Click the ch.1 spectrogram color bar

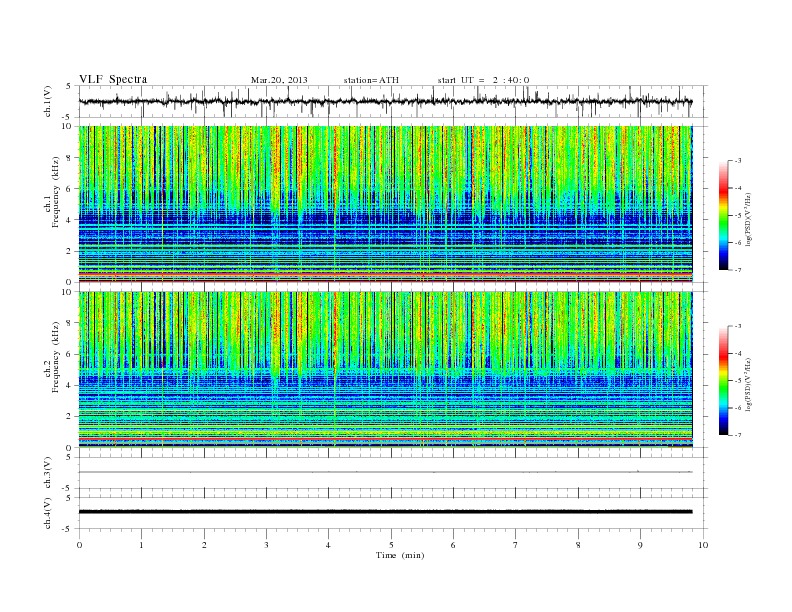click(x=723, y=215)
